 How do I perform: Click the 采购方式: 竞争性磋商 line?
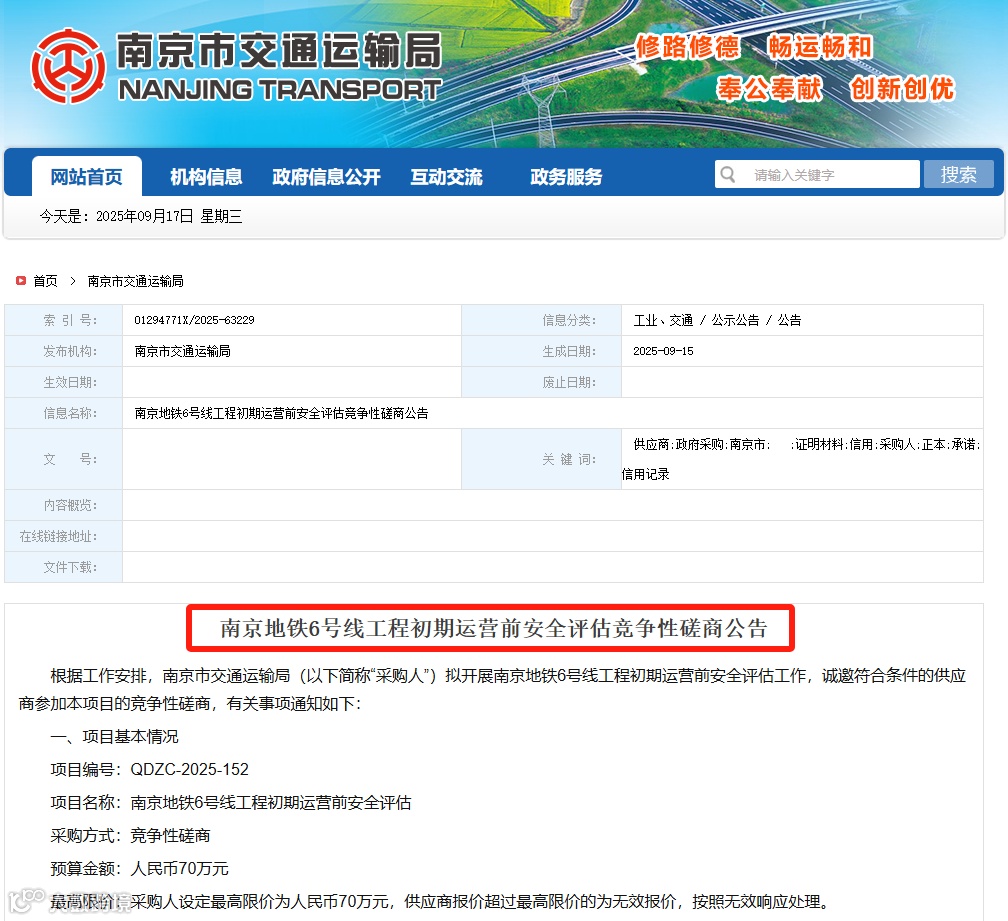(130, 836)
